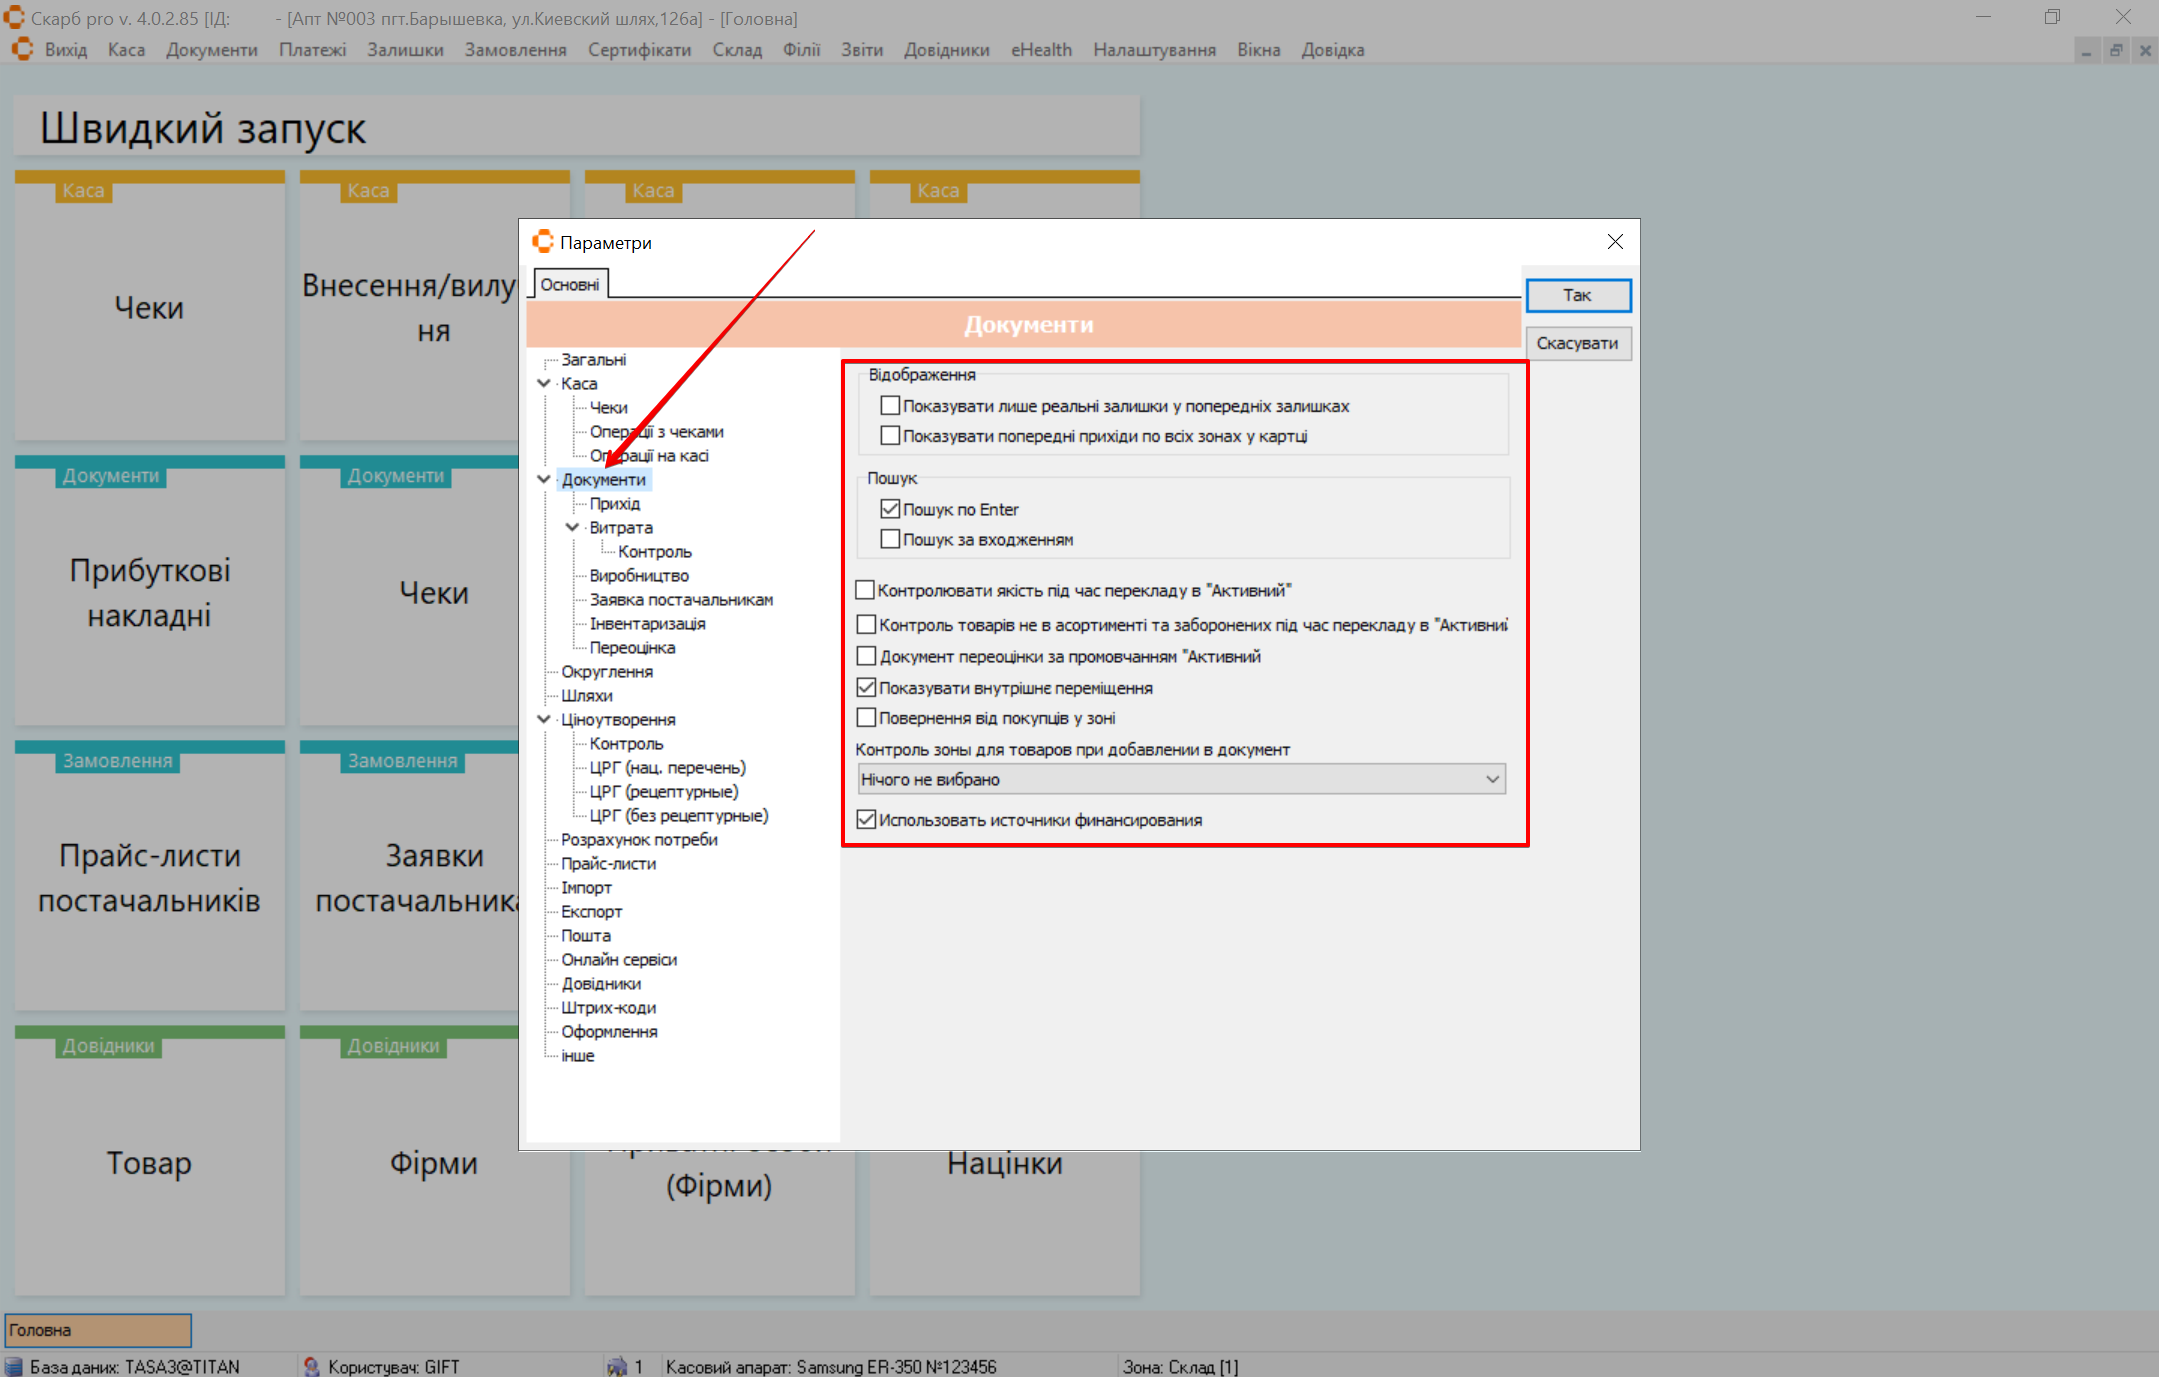Click the Параметри dialog logo icon
The image size is (2159, 1377).
click(543, 242)
